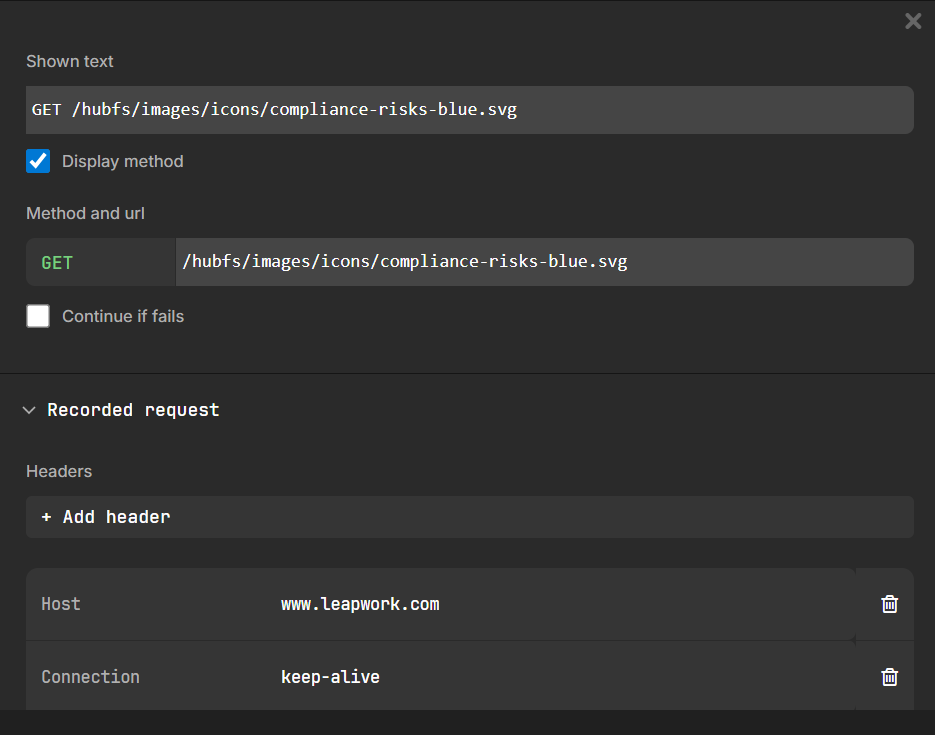Click the Shown text input field
Image resolution: width=935 pixels, height=735 pixels.
point(470,110)
